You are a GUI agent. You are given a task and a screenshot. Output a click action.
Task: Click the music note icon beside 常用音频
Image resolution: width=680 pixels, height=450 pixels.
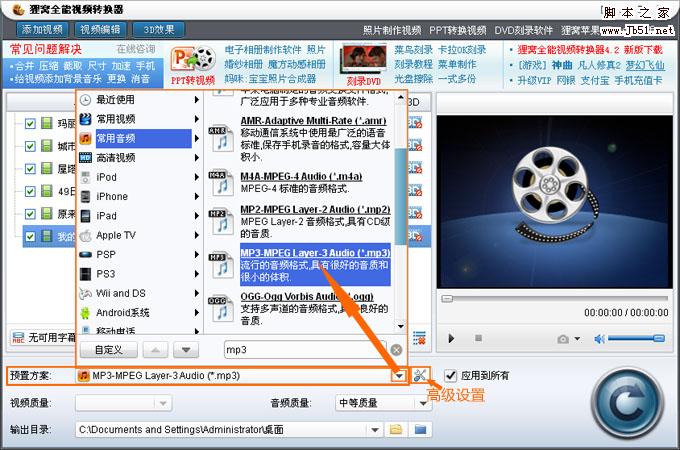(85, 138)
